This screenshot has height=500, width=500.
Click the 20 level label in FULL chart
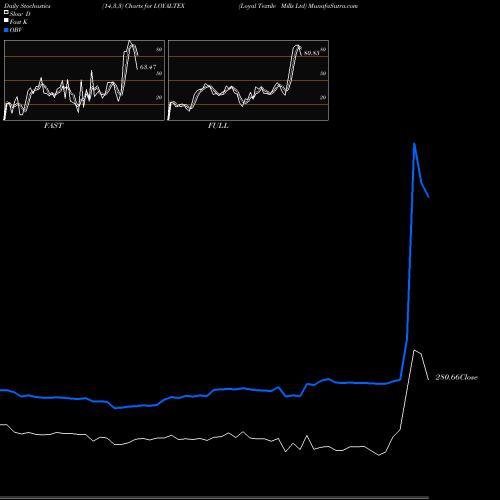(323, 97)
